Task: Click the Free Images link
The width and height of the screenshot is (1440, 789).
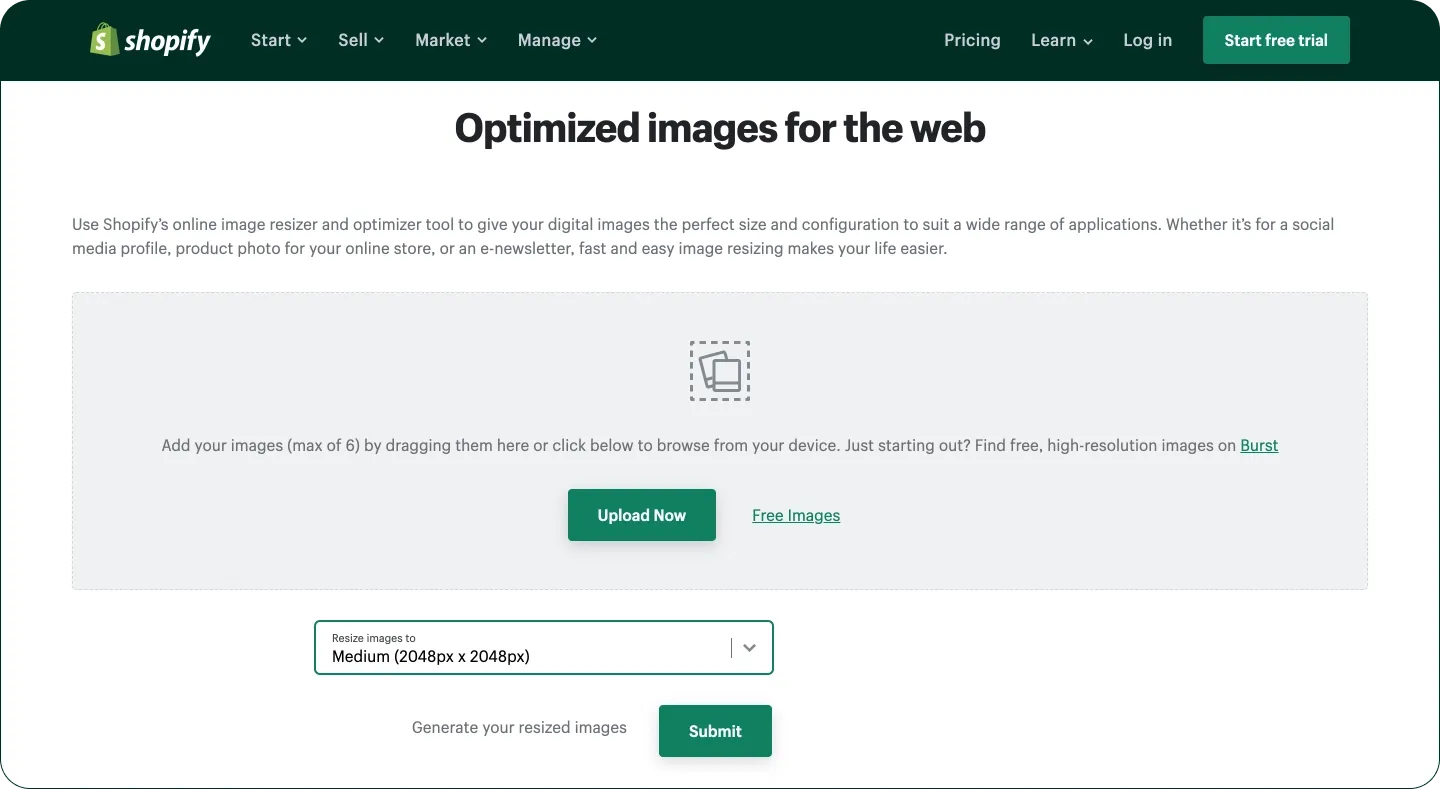Action: click(795, 515)
